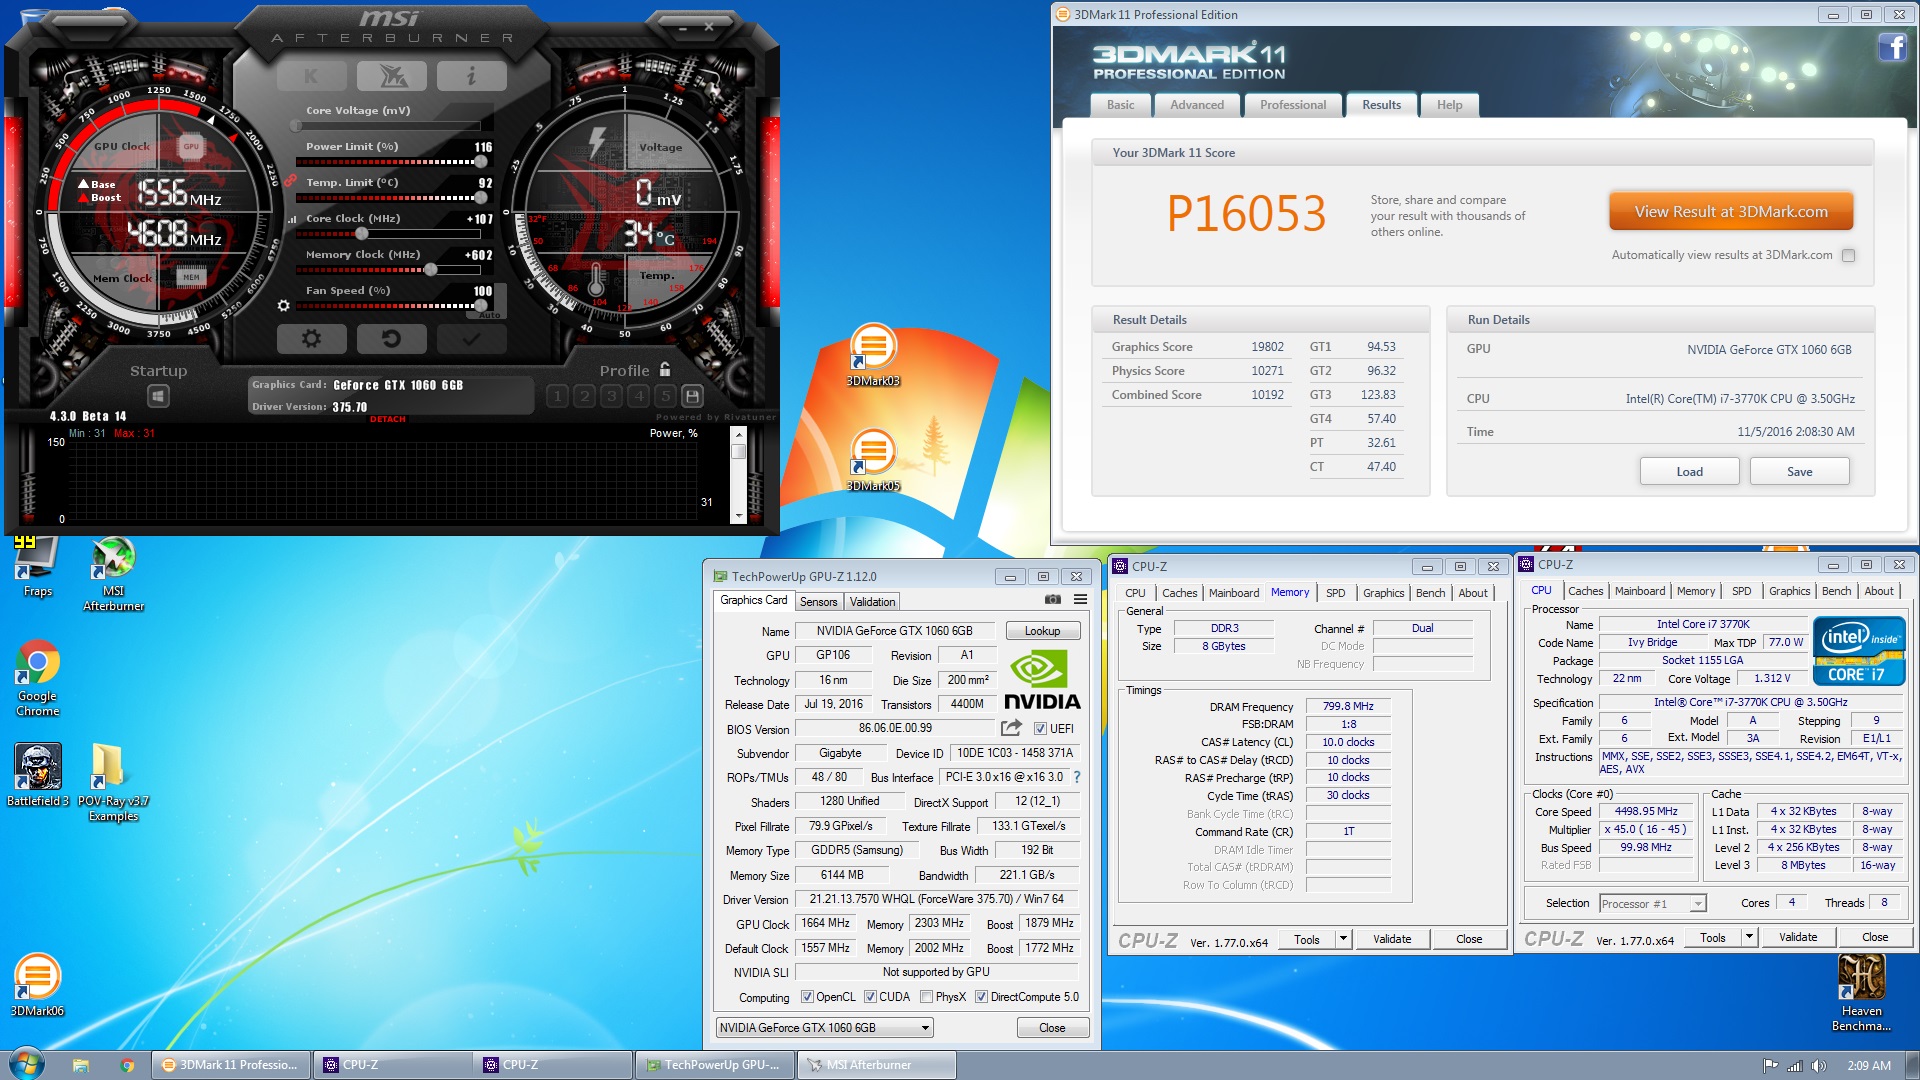Open Battlefield 3 desktop icon
The width and height of the screenshot is (1920, 1080).
coord(38,775)
